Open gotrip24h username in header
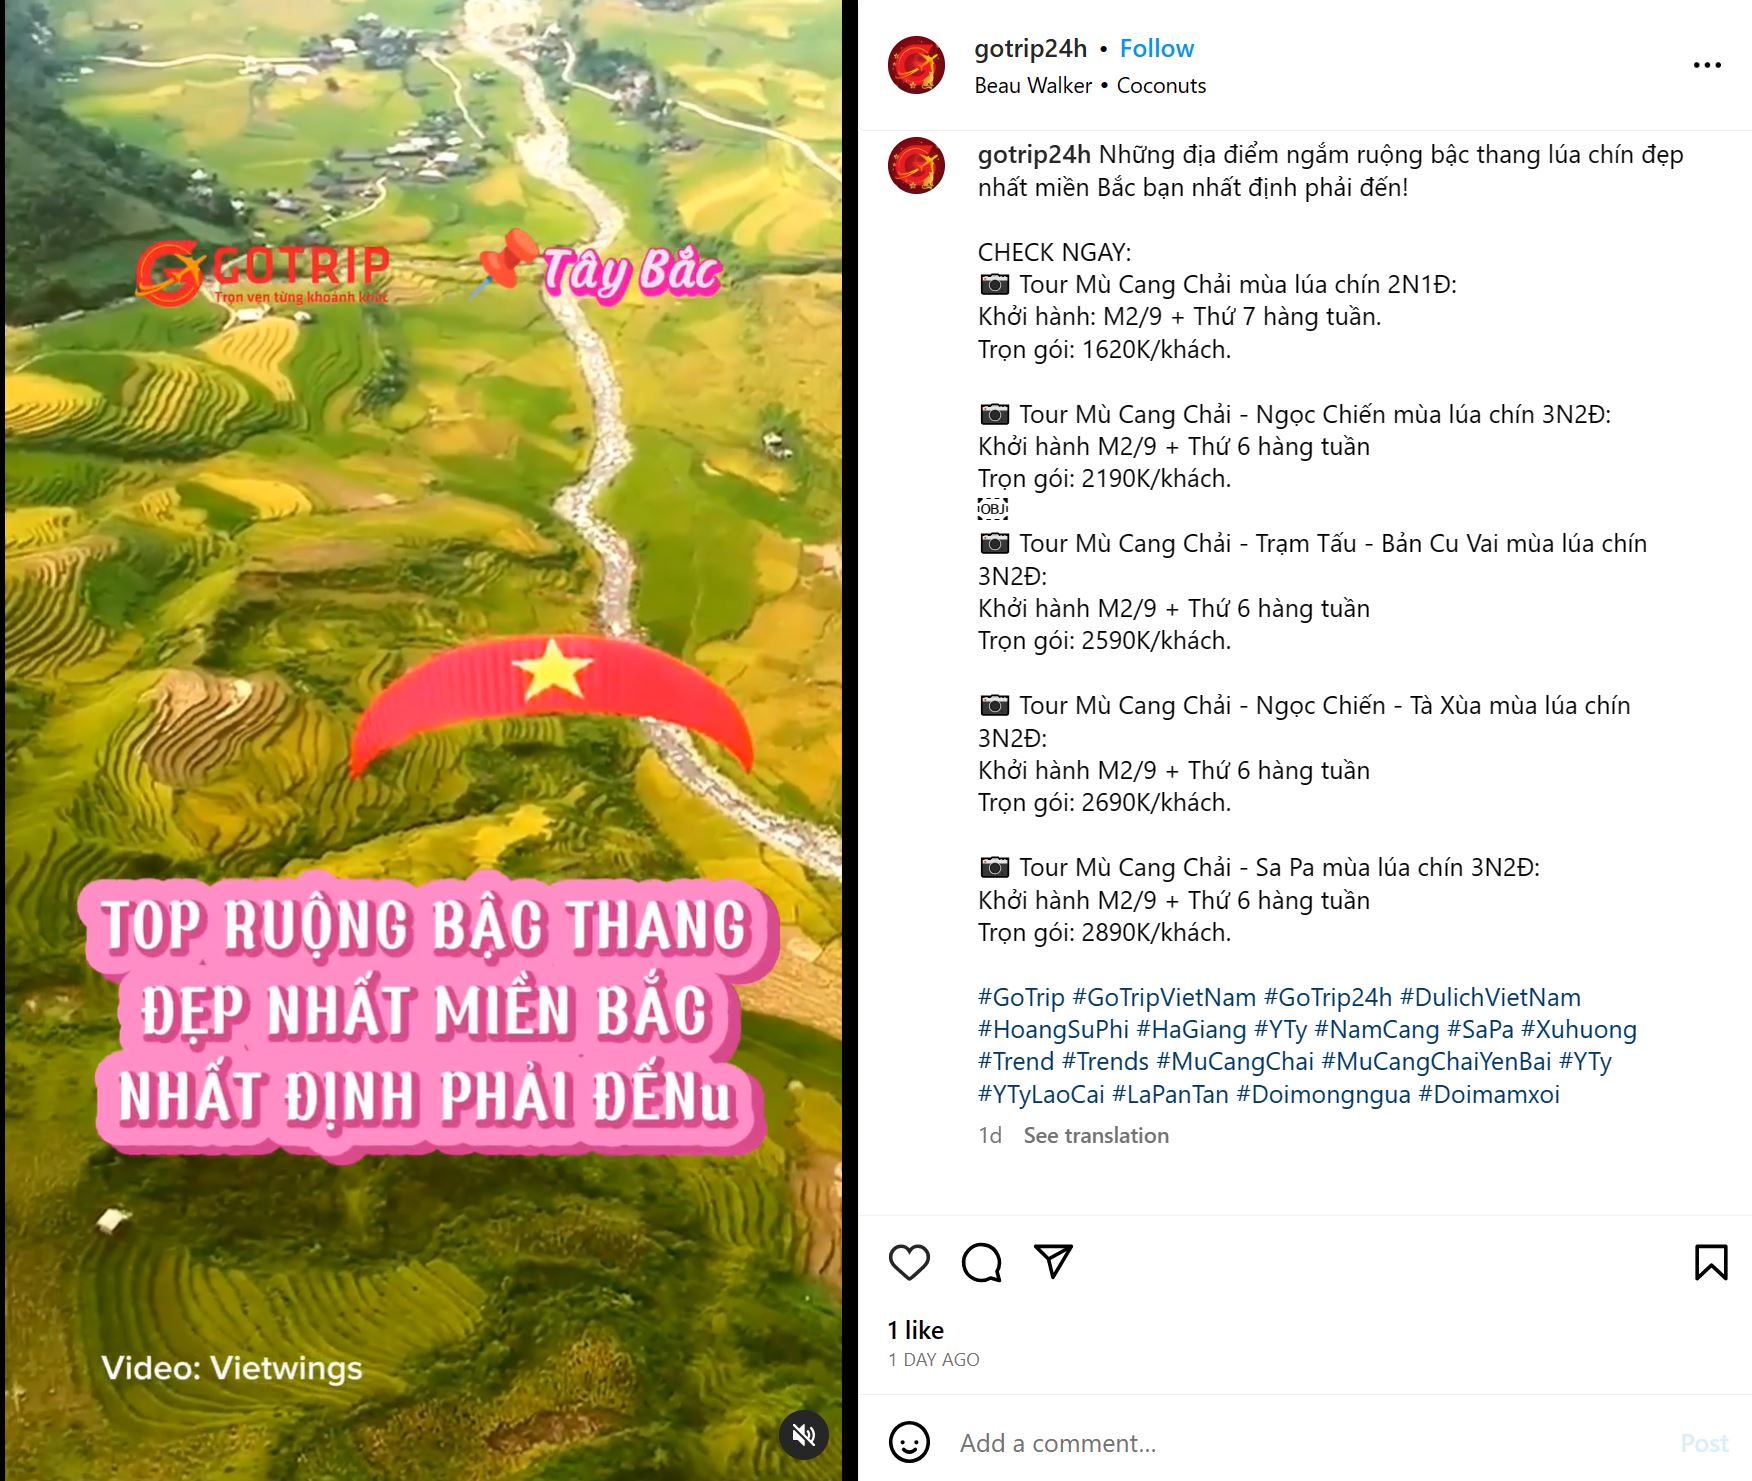The height and width of the screenshot is (1481, 1752). tap(1030, 48)
